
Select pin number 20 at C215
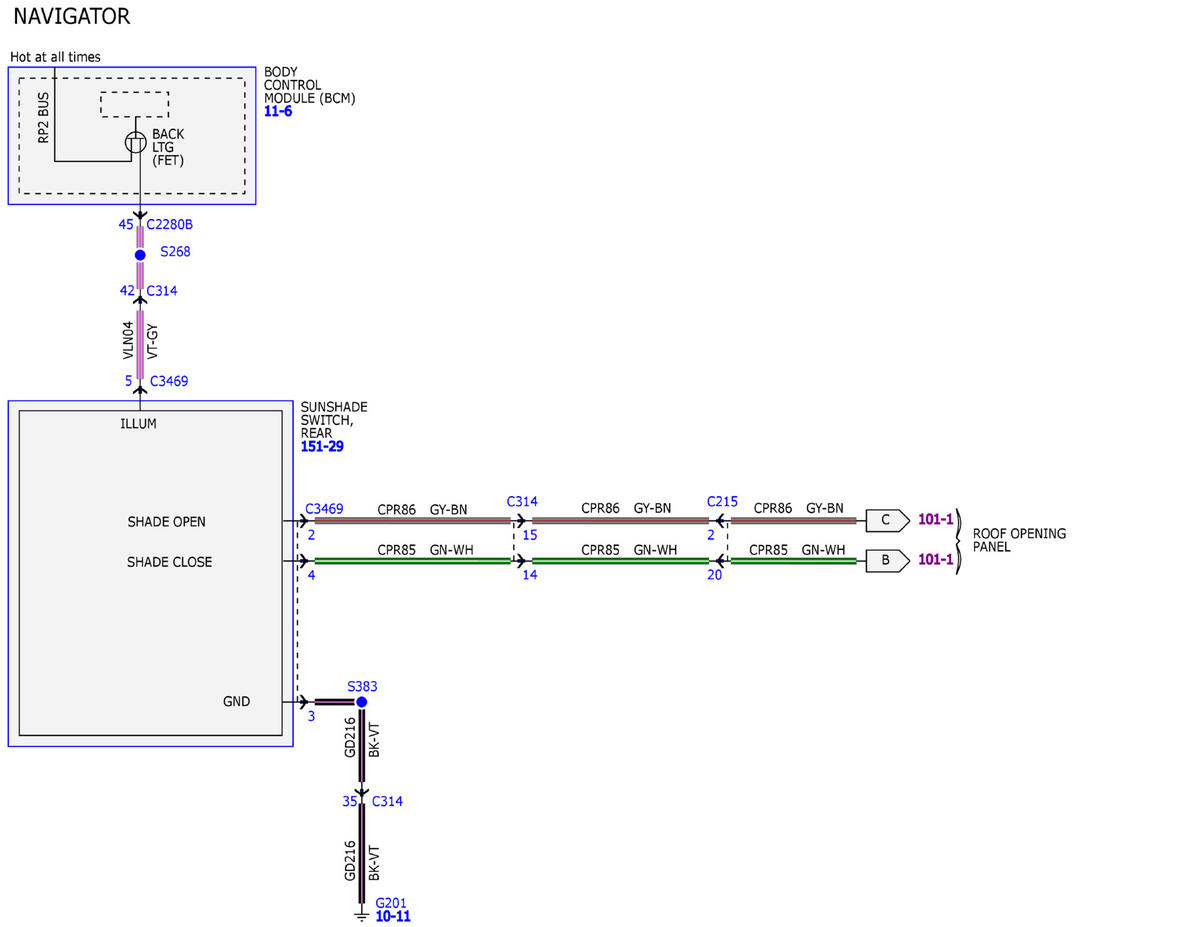(714, 575)
